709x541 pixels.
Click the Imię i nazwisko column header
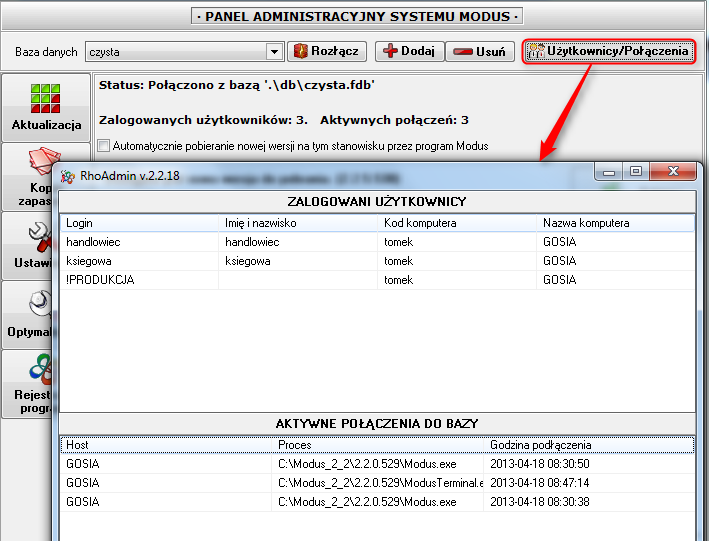pyautogui.click(x=299, y=223)
